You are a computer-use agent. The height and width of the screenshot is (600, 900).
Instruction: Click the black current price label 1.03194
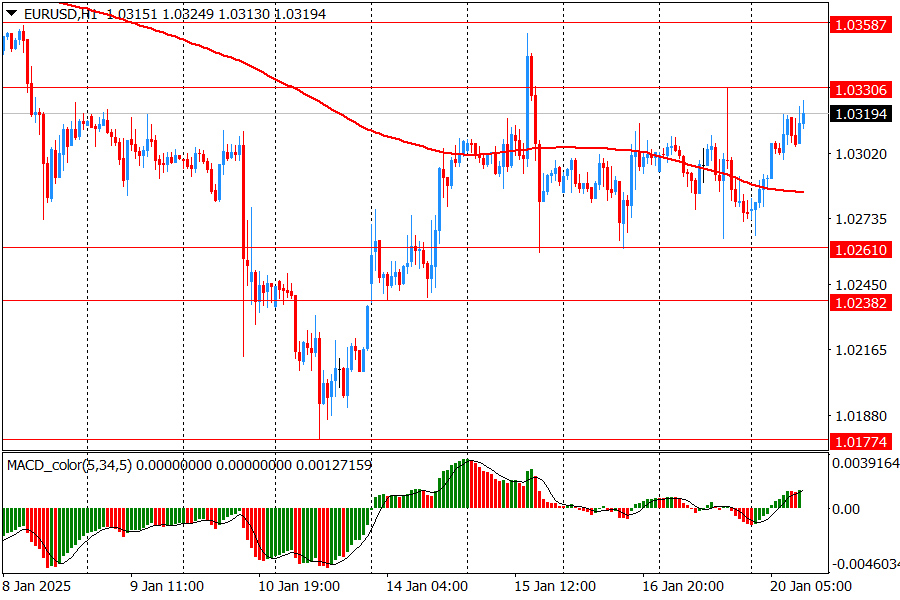coord(860,114)
